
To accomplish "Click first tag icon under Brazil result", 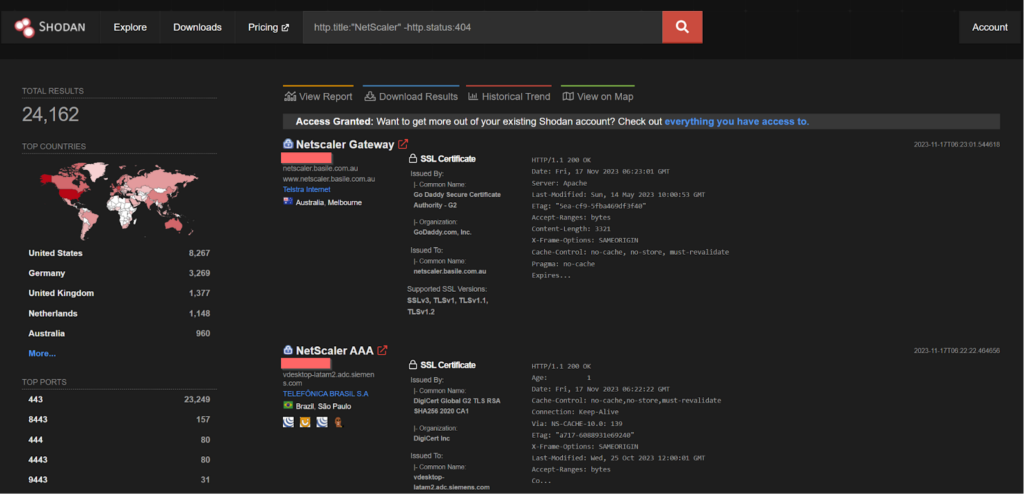I will (x=288, y=422).
